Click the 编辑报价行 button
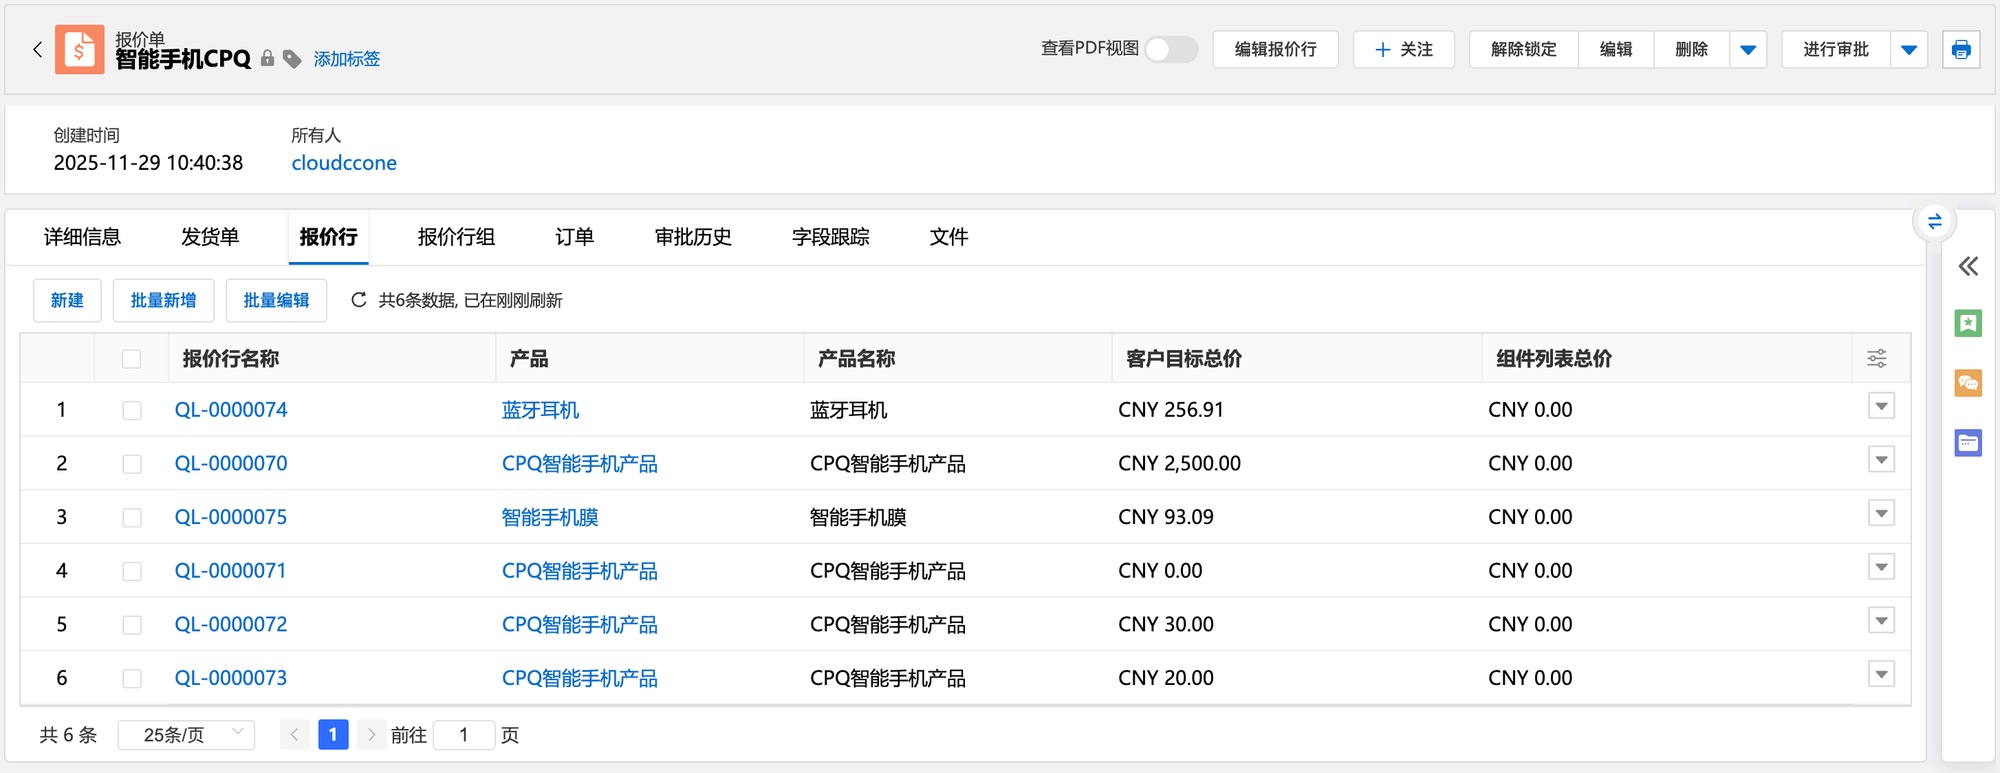This screenshot has width=2000, height=773. tap(1275, 49)
